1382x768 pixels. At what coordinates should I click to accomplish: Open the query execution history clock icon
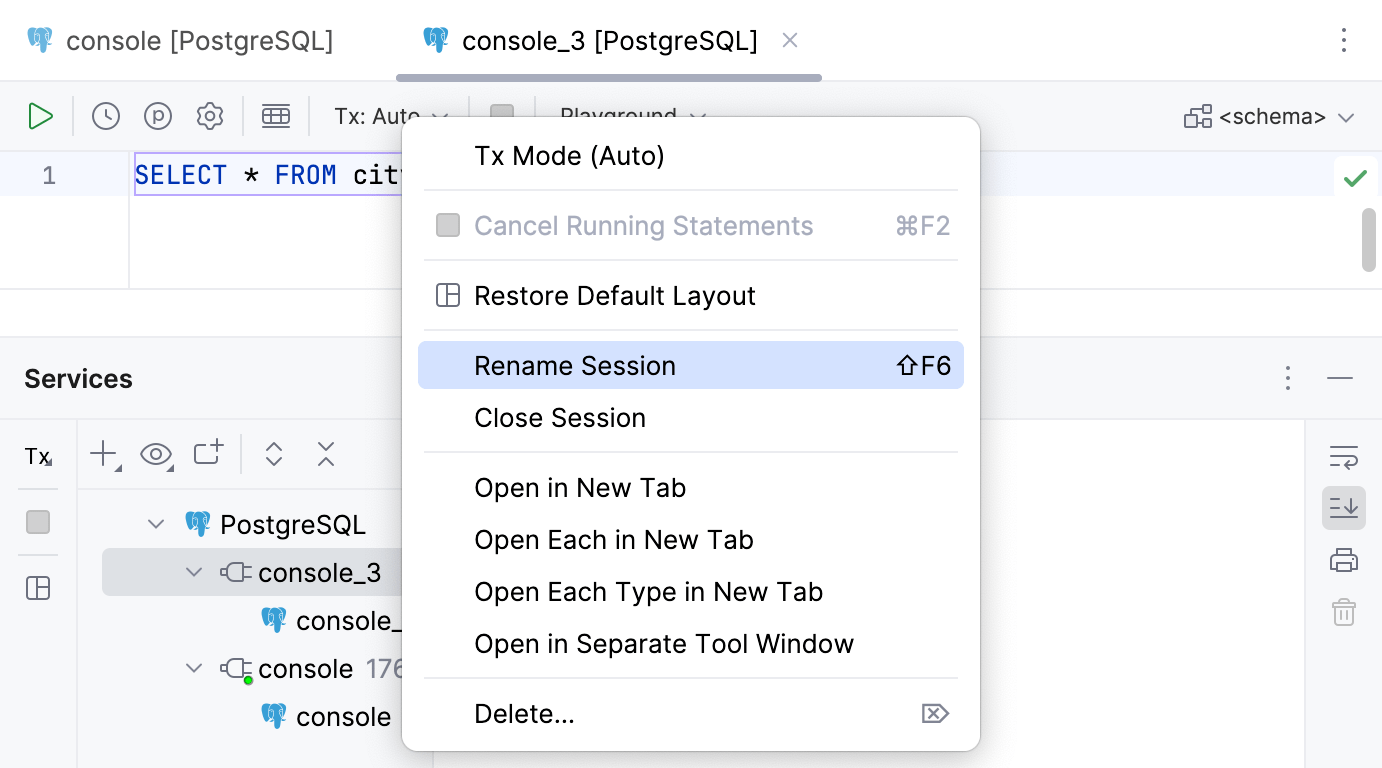[105, 115]
